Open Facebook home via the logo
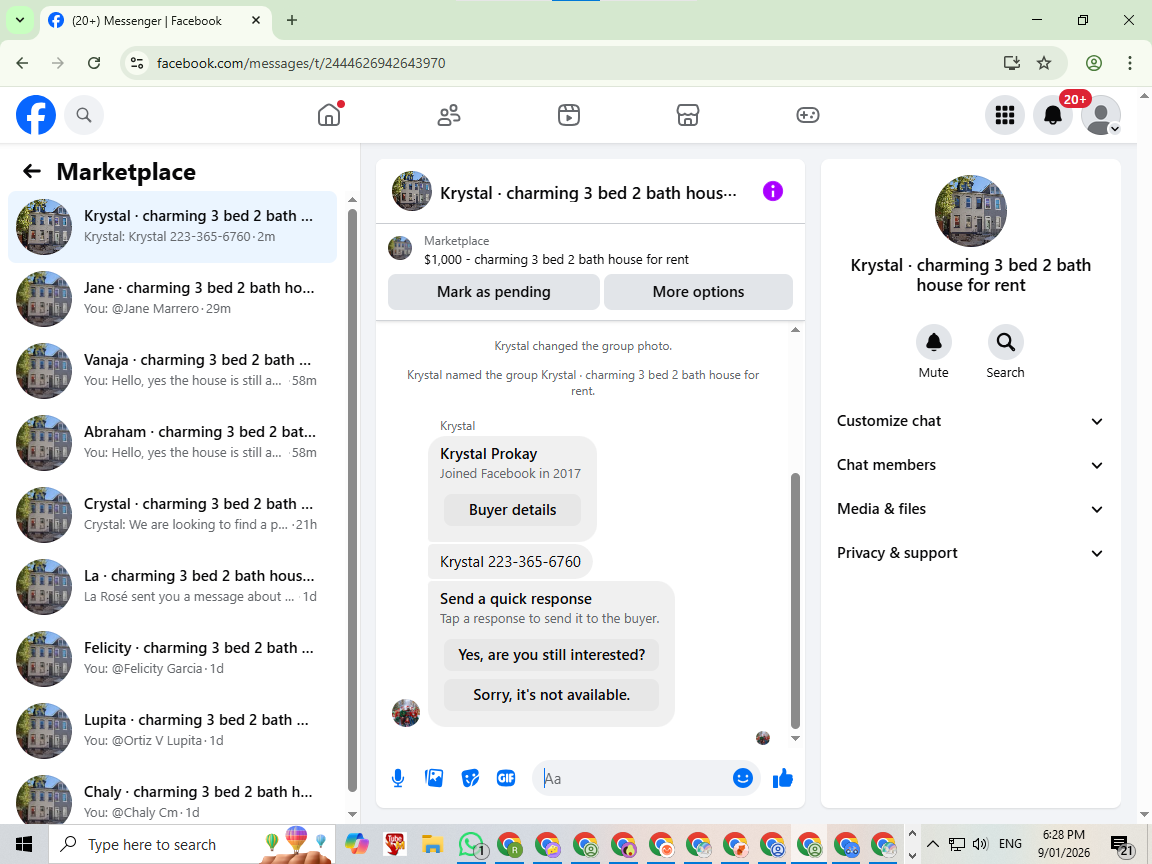Image resolution: width=1152 pixels, height=864 pixels. click(x=36, y=115)
